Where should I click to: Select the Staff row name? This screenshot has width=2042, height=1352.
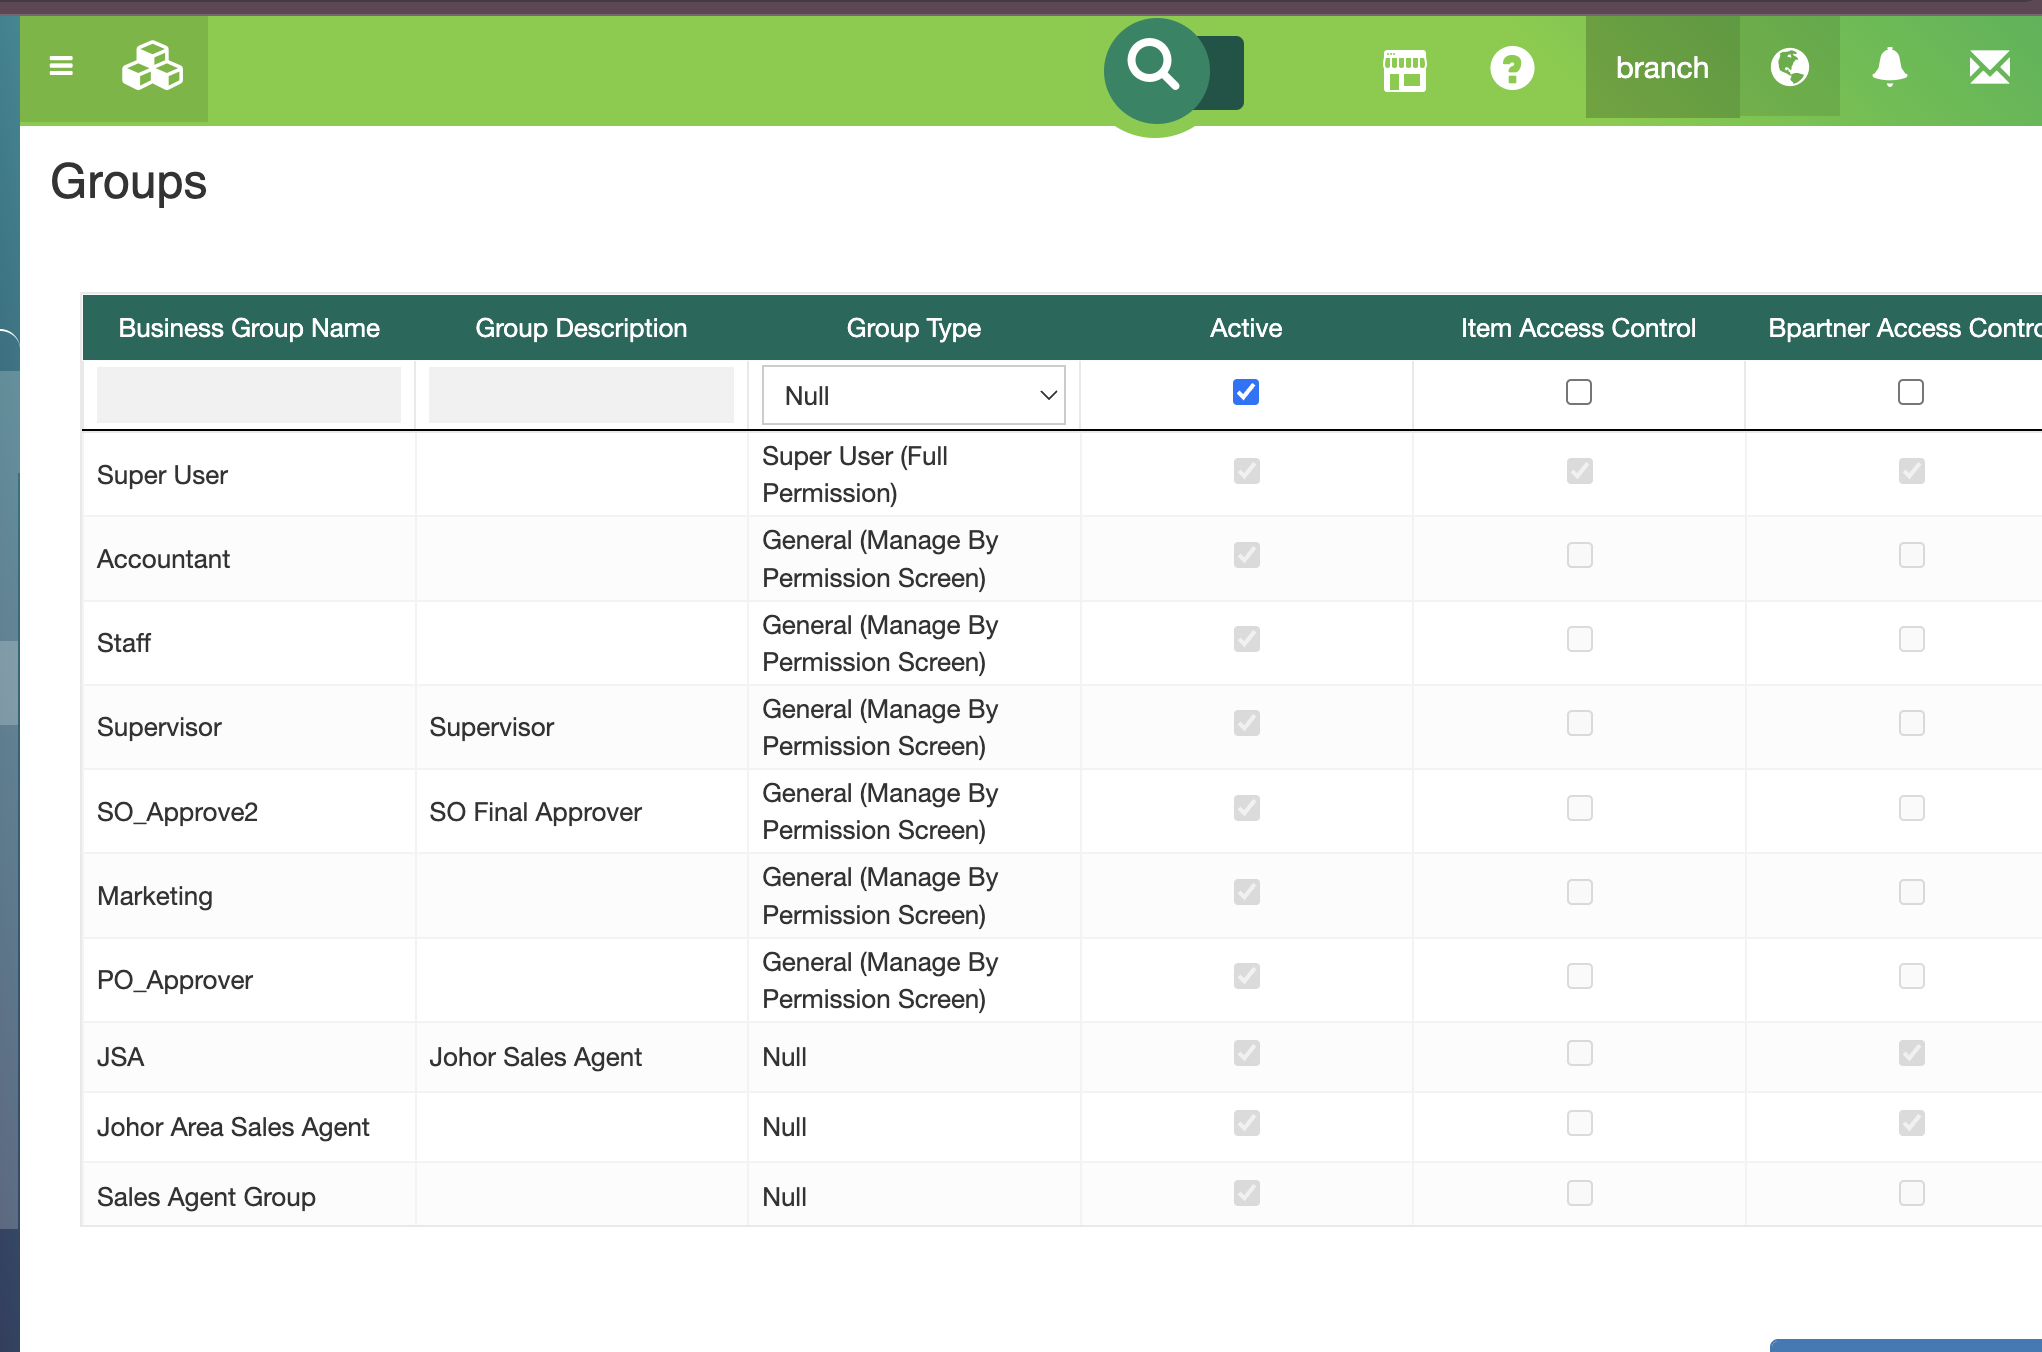click(124, 643)
